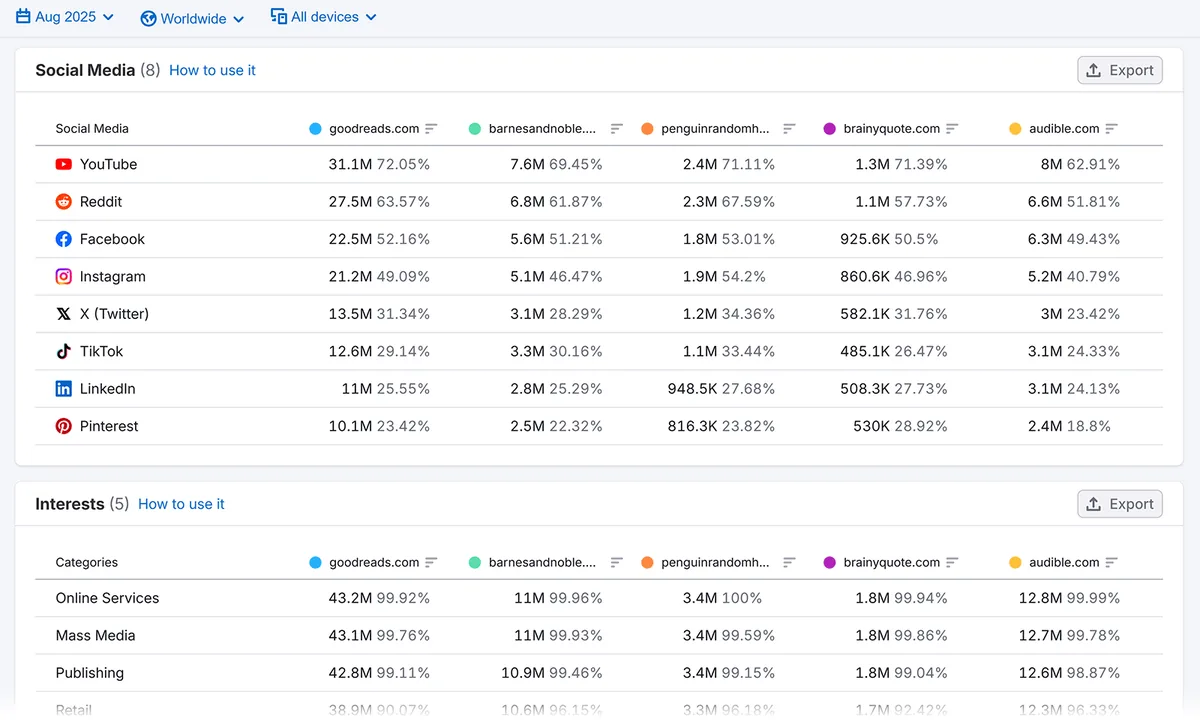Click the Instagram logo icon
The image size is (1200, 728).
click(x=64, y=277)
